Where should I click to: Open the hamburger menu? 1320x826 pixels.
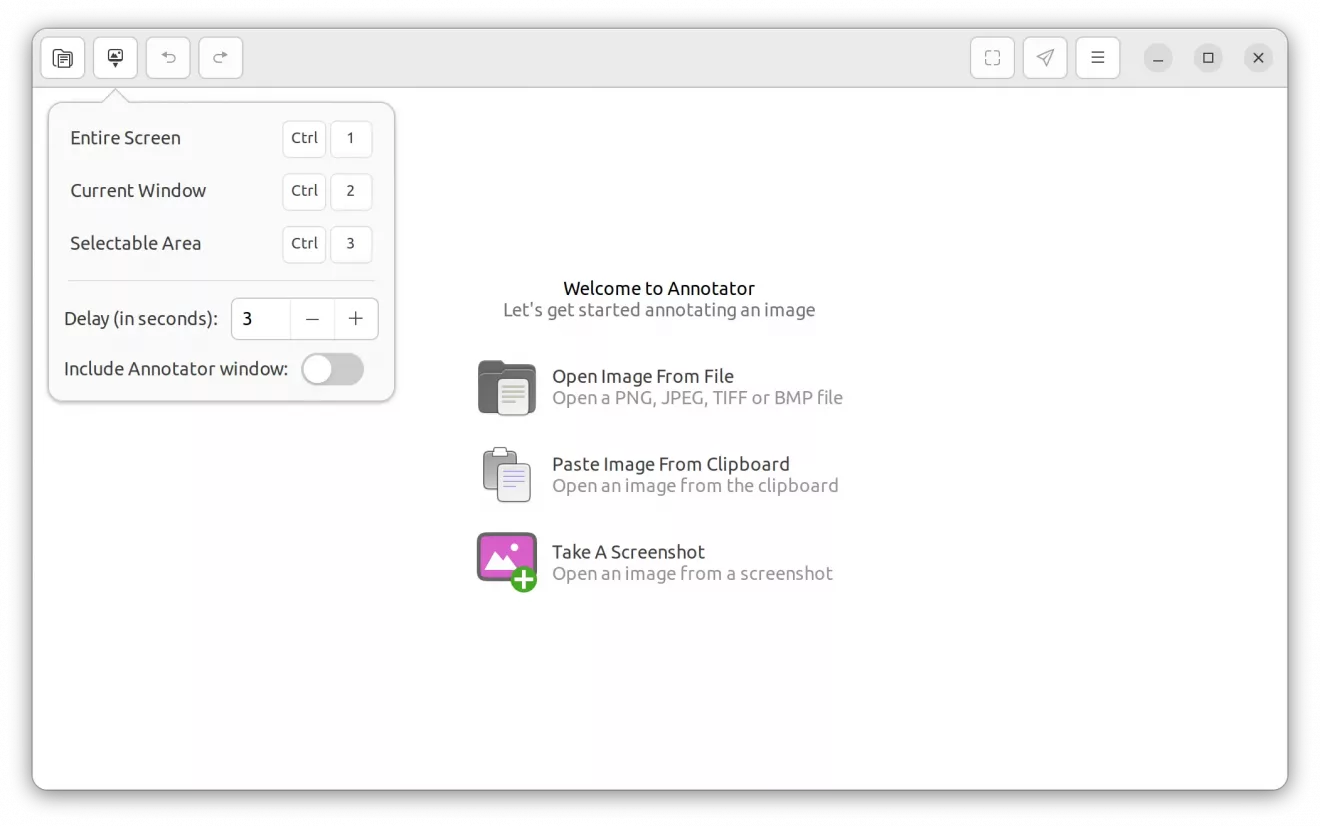pos(1098,58)
